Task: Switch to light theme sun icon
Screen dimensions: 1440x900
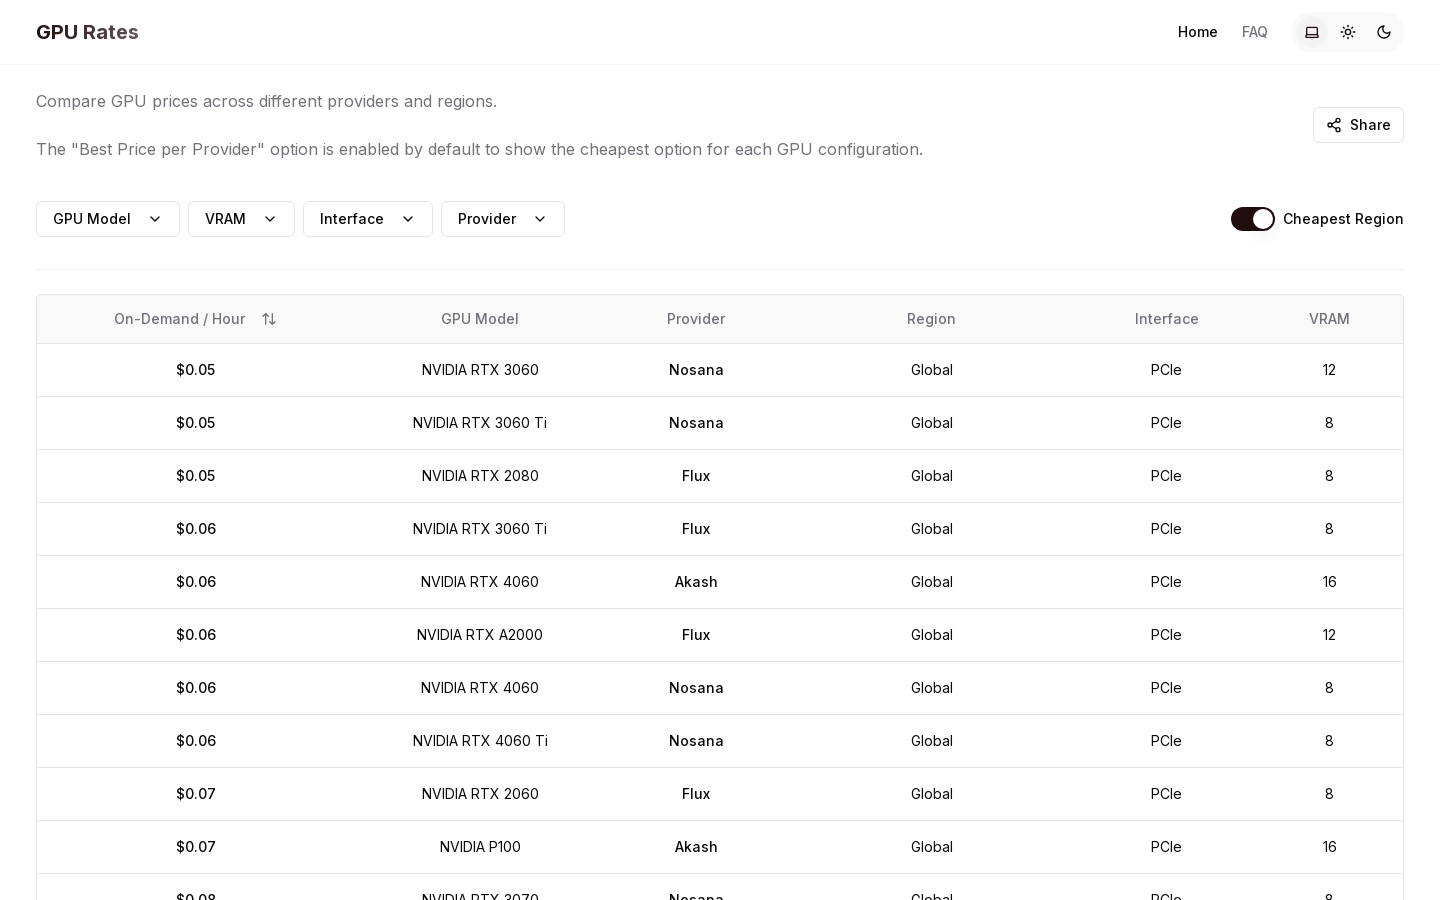Action: [x=1348, y=32]
